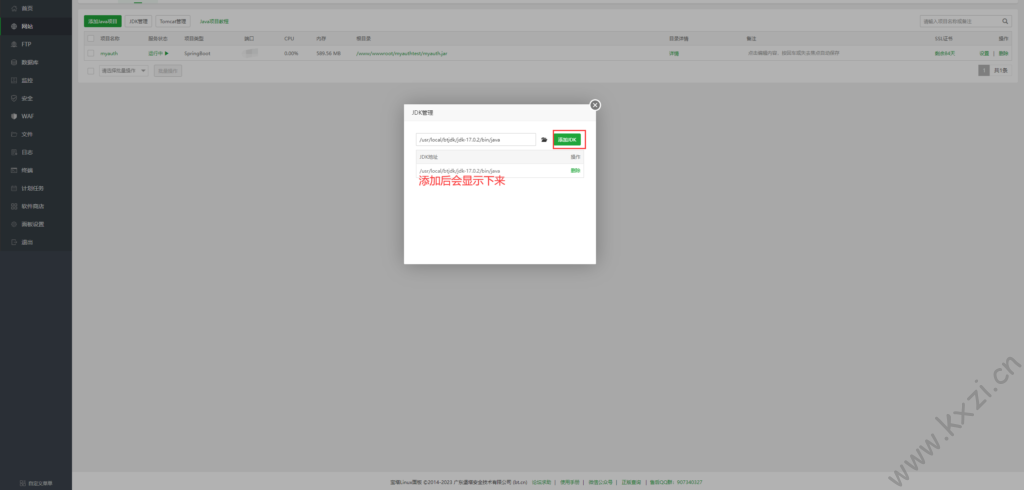Open 首页 in the sidebar
Image resolution: width=1024 pixels, height=490 pixels.
click(x=27, y=8)
